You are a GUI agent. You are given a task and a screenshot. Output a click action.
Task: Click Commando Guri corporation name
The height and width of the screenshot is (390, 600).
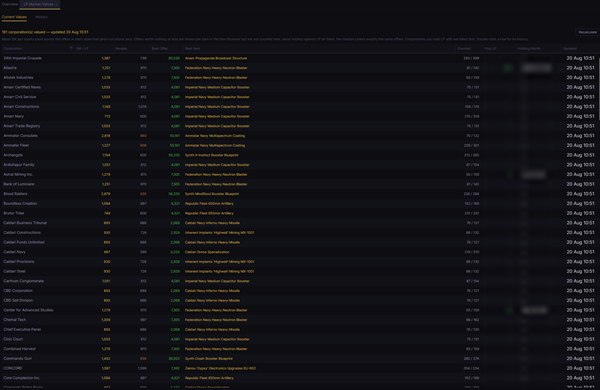coord(18,359)
